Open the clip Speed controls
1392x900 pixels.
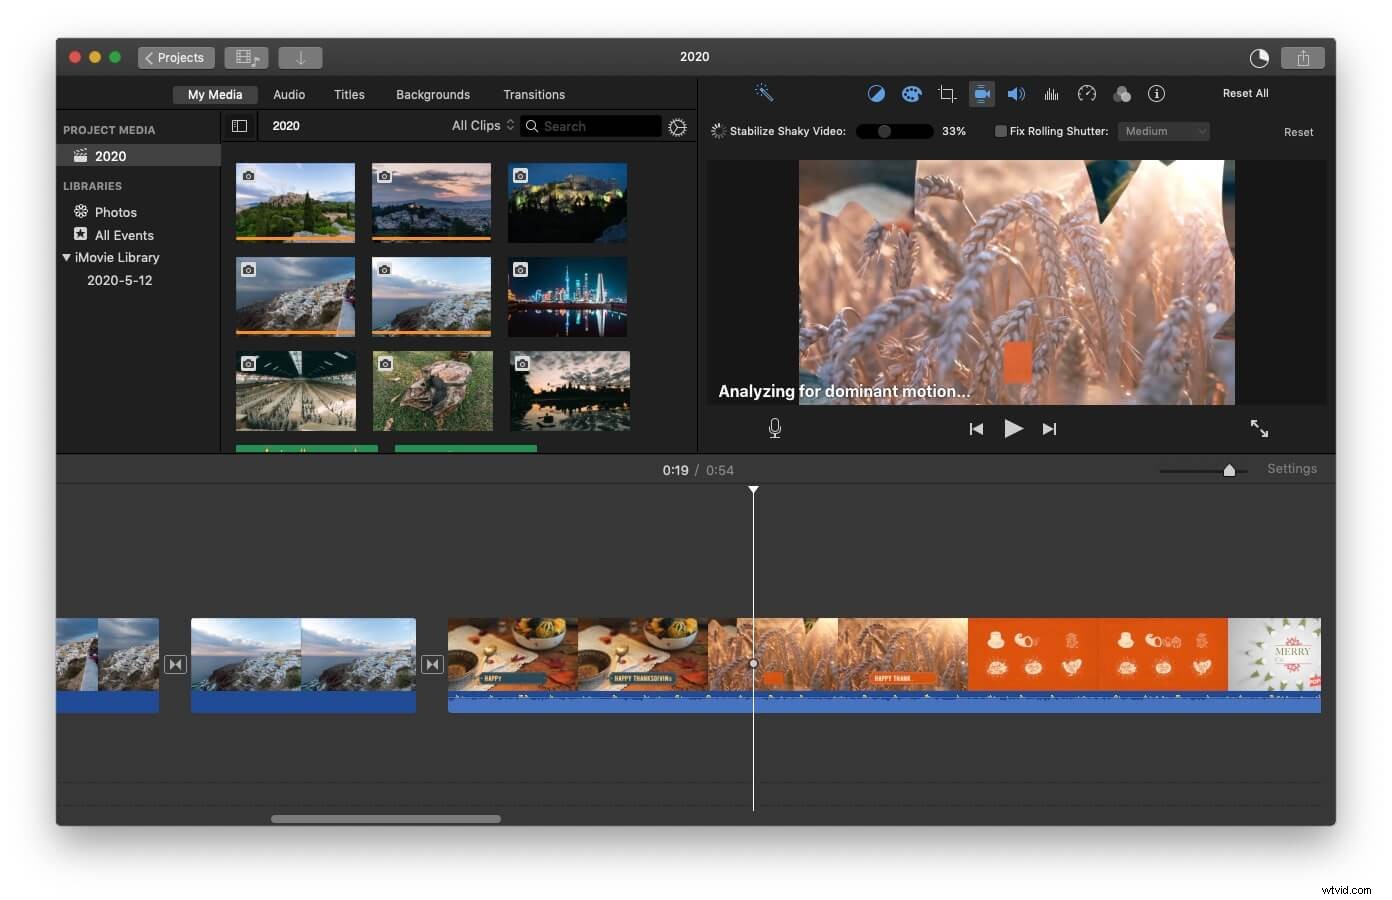pyautogui.click(x=1087, y=93)
